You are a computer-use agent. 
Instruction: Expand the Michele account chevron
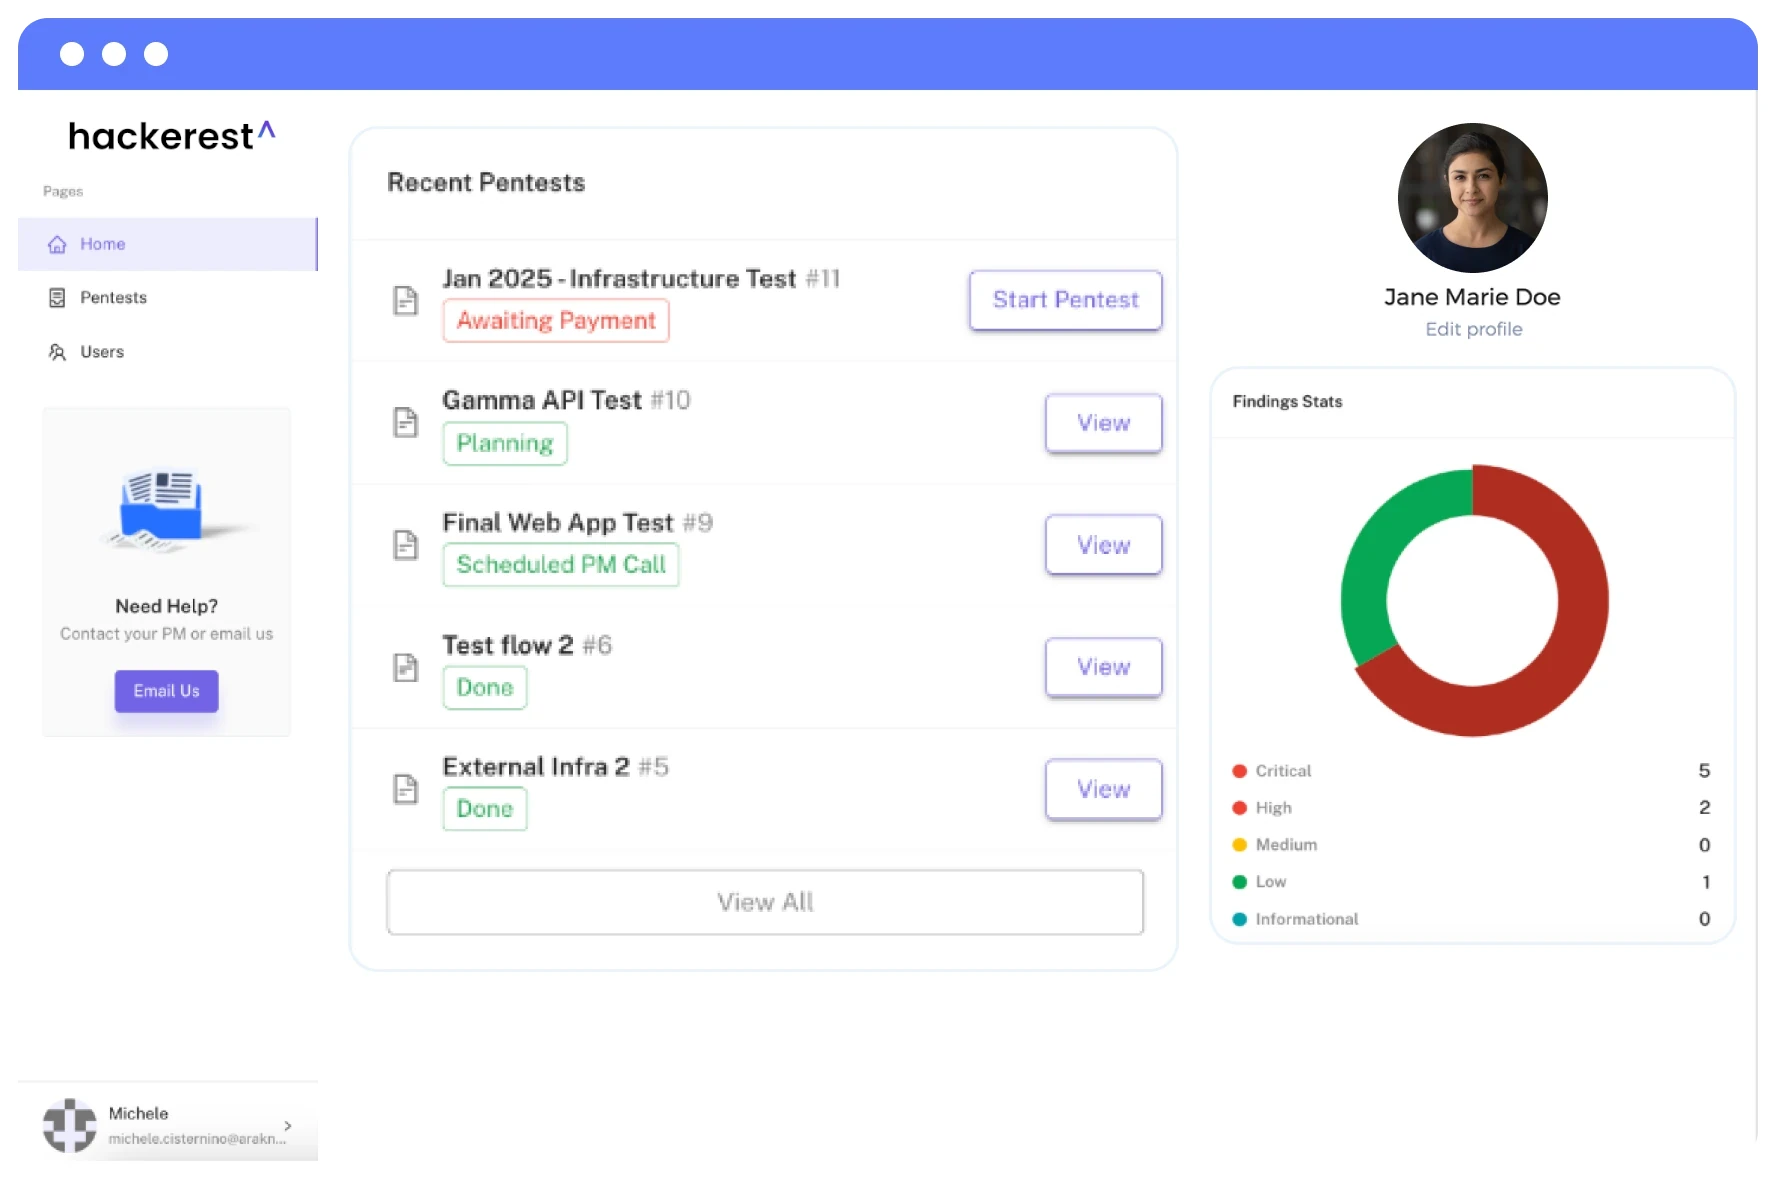pyautogui.click(x=288, y=1126)
